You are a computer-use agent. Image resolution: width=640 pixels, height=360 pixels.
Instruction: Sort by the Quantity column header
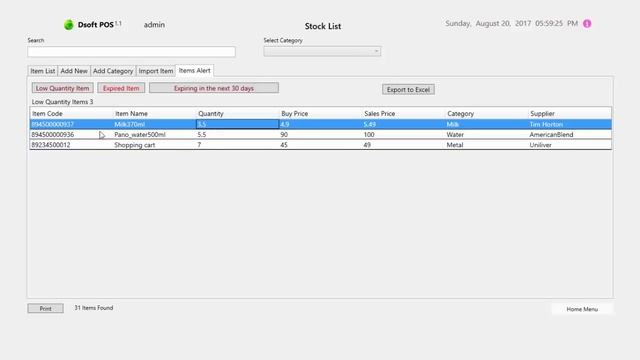(238, 113)
